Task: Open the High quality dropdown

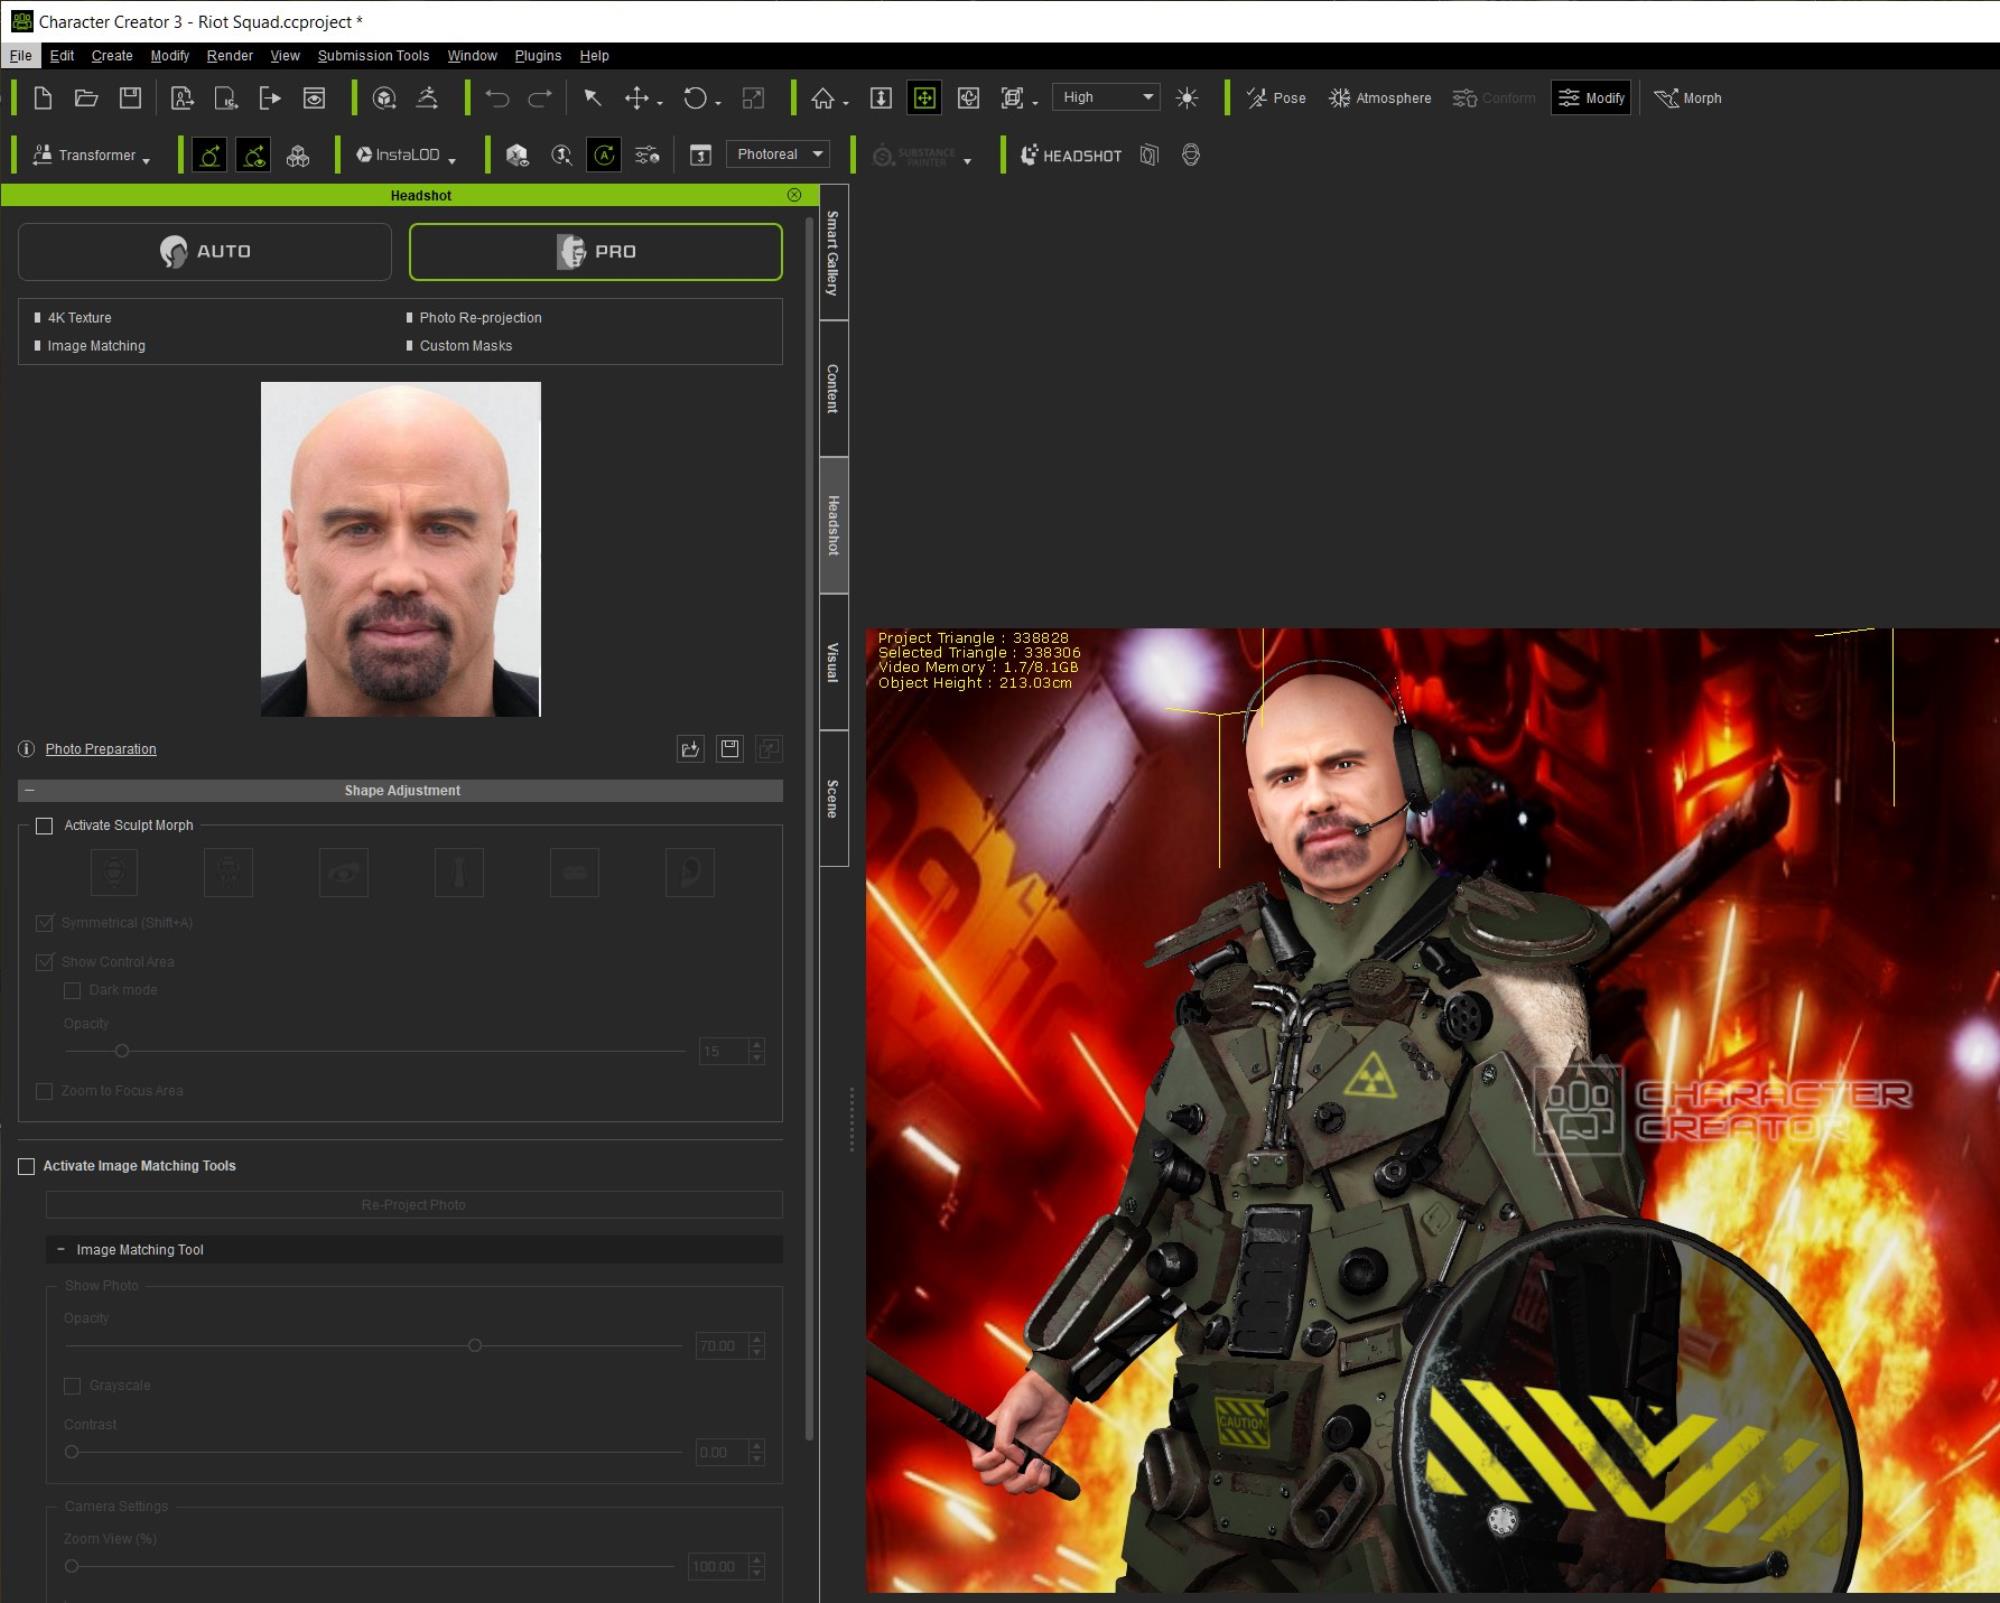Action: click(1106, 97)
